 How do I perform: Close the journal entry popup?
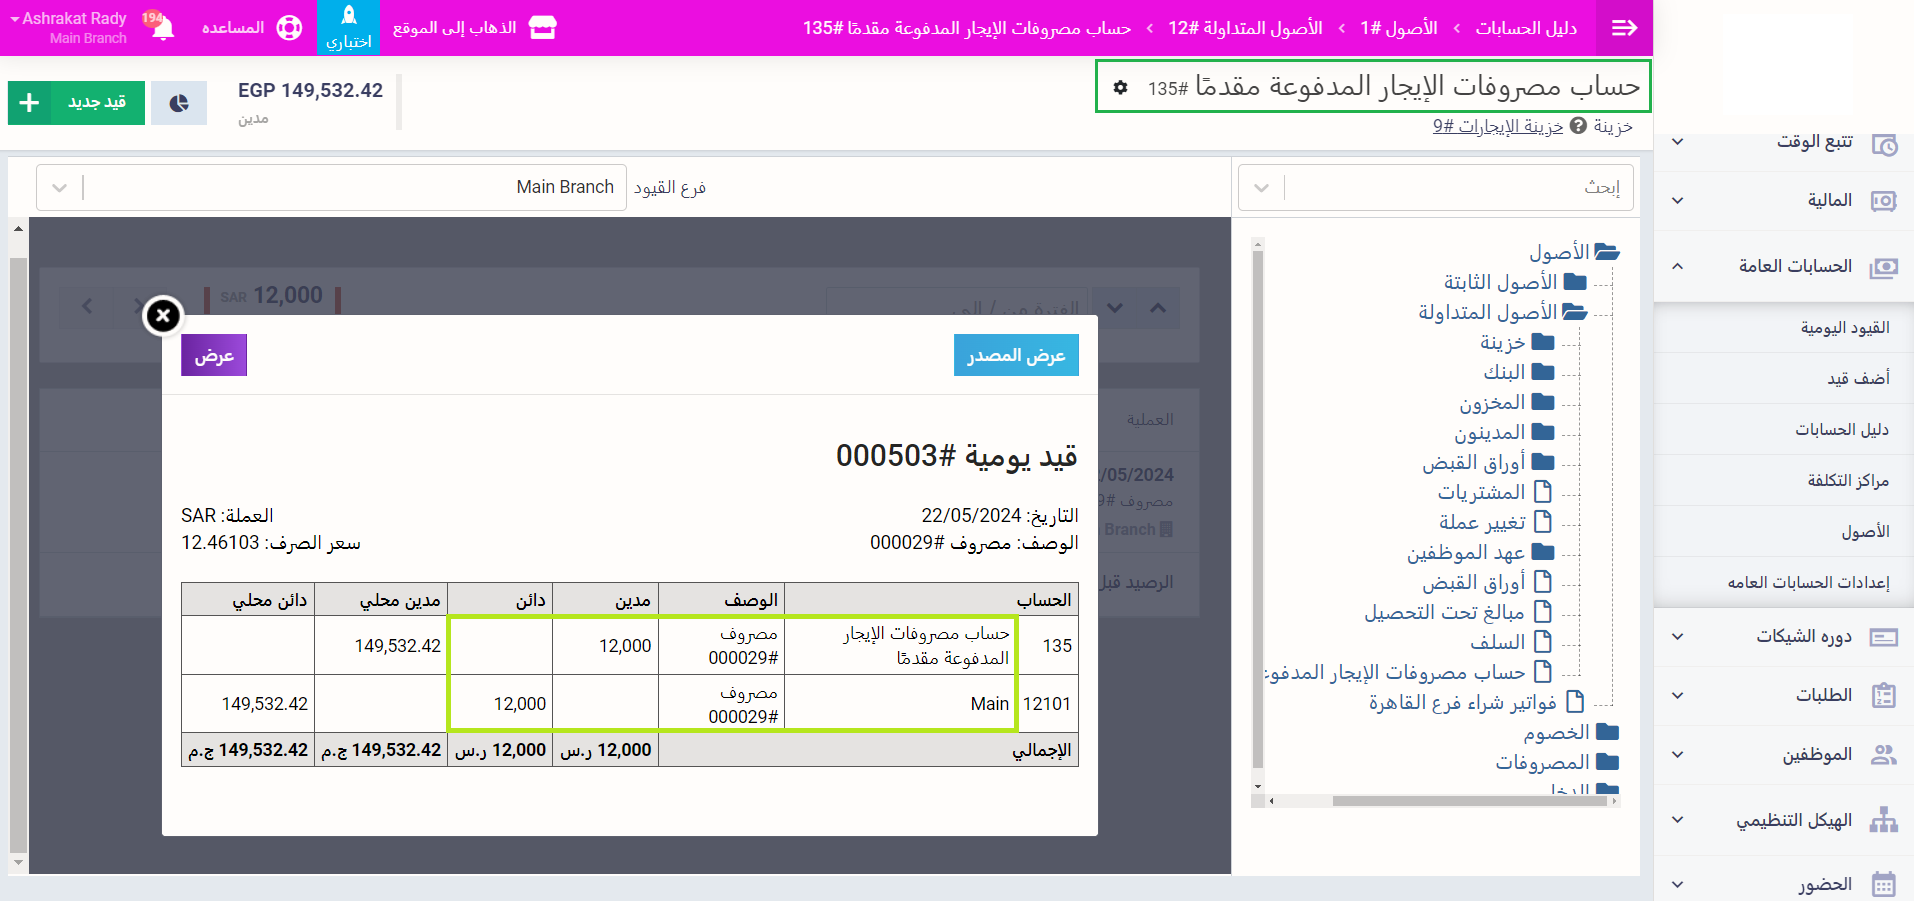click(163, 316)
